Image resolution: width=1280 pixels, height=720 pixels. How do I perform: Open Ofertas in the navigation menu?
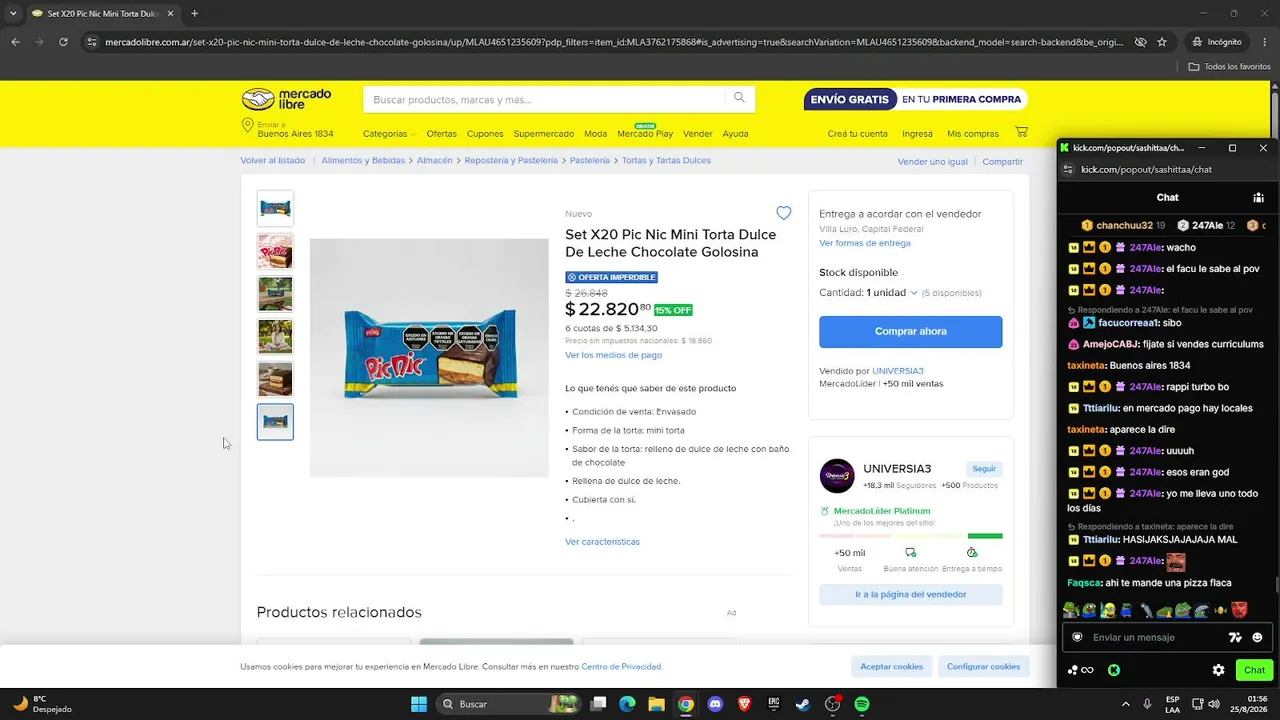coord(441,134)
